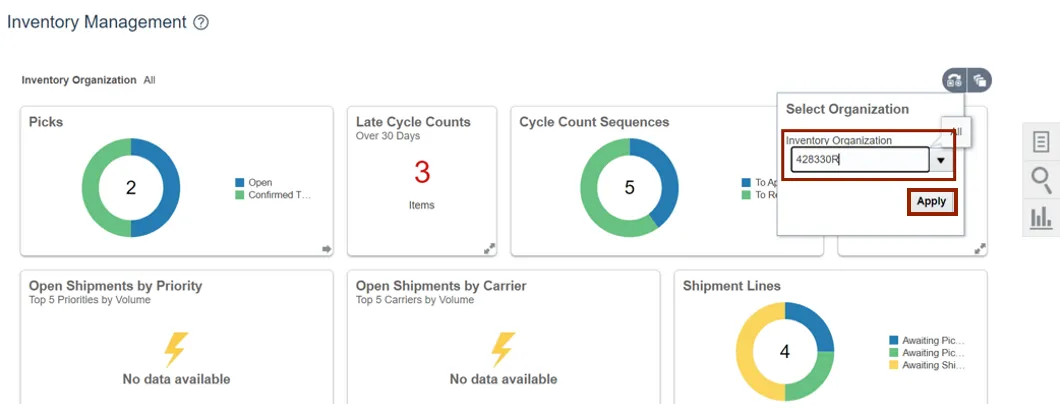This screenshot has width=1062, height=408.
Task: Click the stacked pages icon beside change organization
Action: pos(979,81)
